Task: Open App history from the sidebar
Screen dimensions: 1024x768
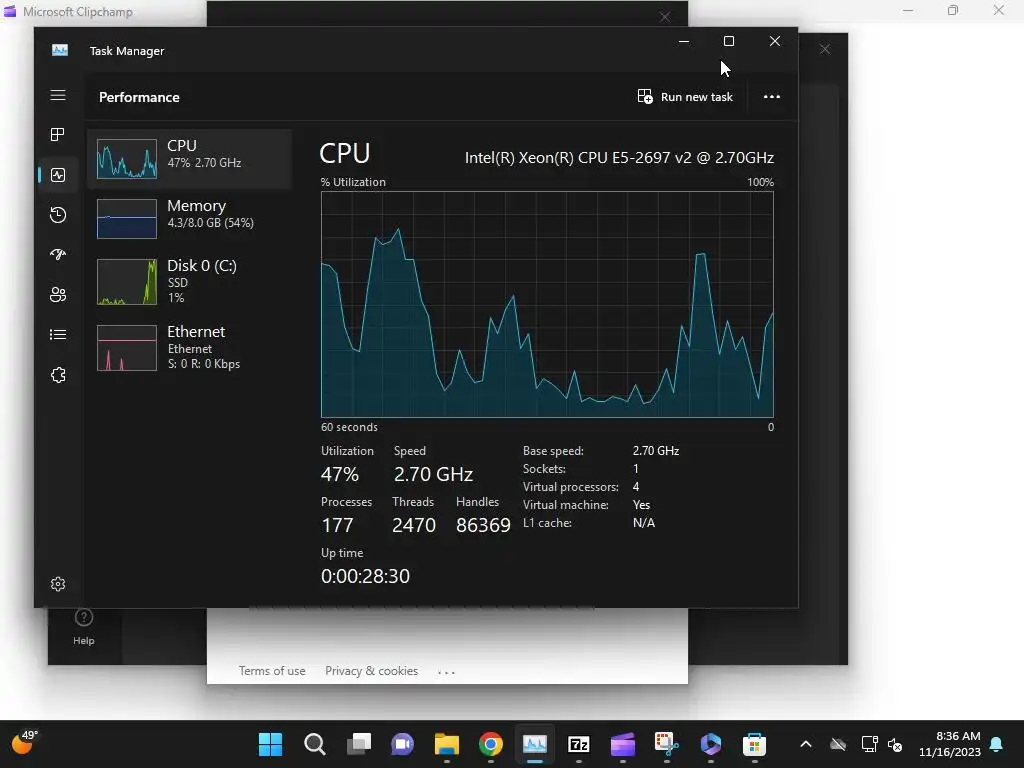Action: click(x=58, y=215)
